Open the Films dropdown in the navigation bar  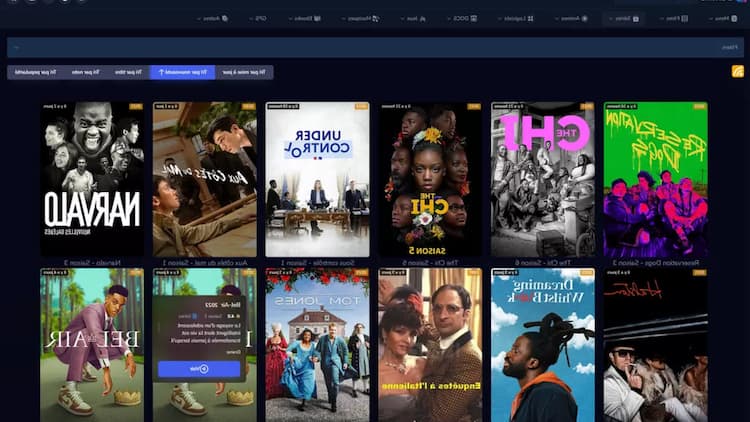pyautogui.click(x=673, y=19)
